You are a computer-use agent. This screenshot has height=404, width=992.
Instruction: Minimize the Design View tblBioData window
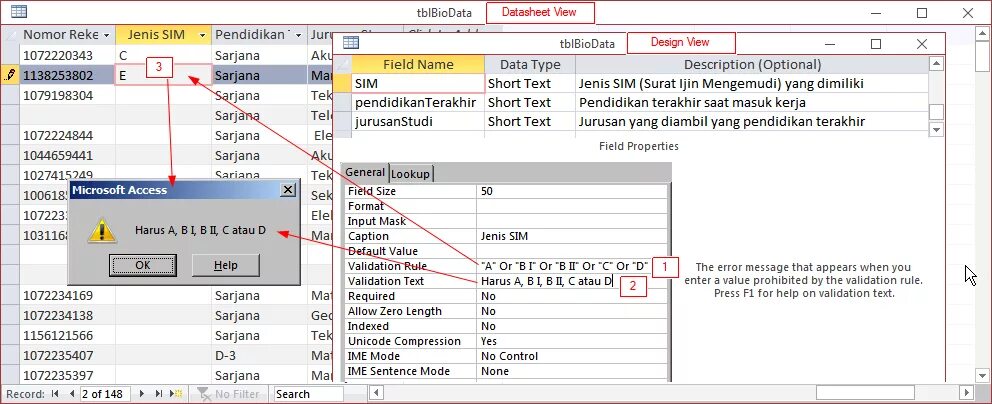coord(829,44)
